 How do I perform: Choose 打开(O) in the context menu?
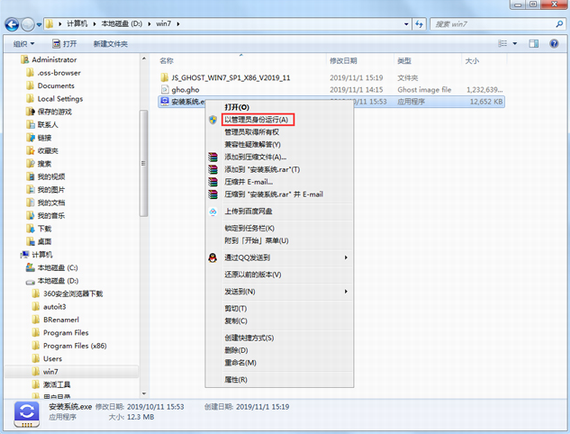pyautogui.click(x=237, y=107)
